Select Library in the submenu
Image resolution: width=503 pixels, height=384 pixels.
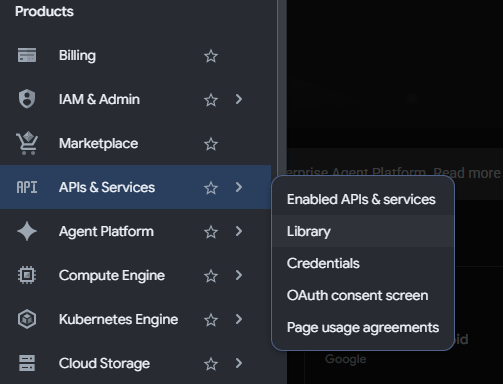(363, 231)
